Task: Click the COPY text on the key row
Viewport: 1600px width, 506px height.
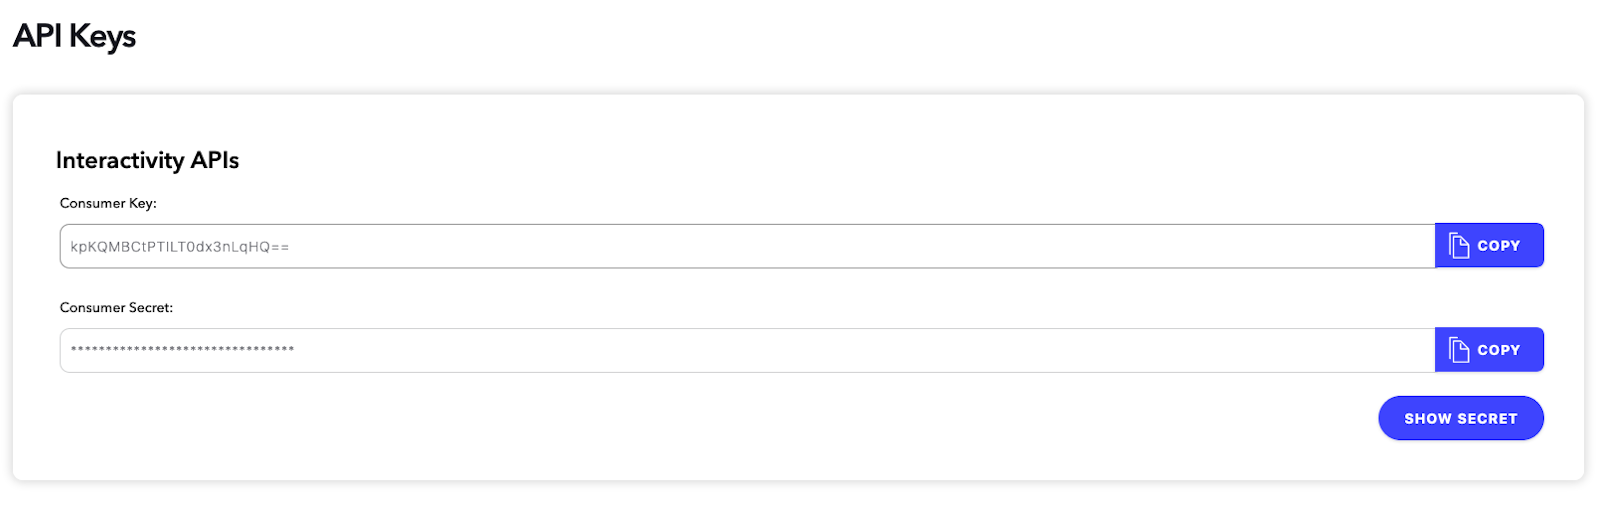Action: tap(1498, 246)
